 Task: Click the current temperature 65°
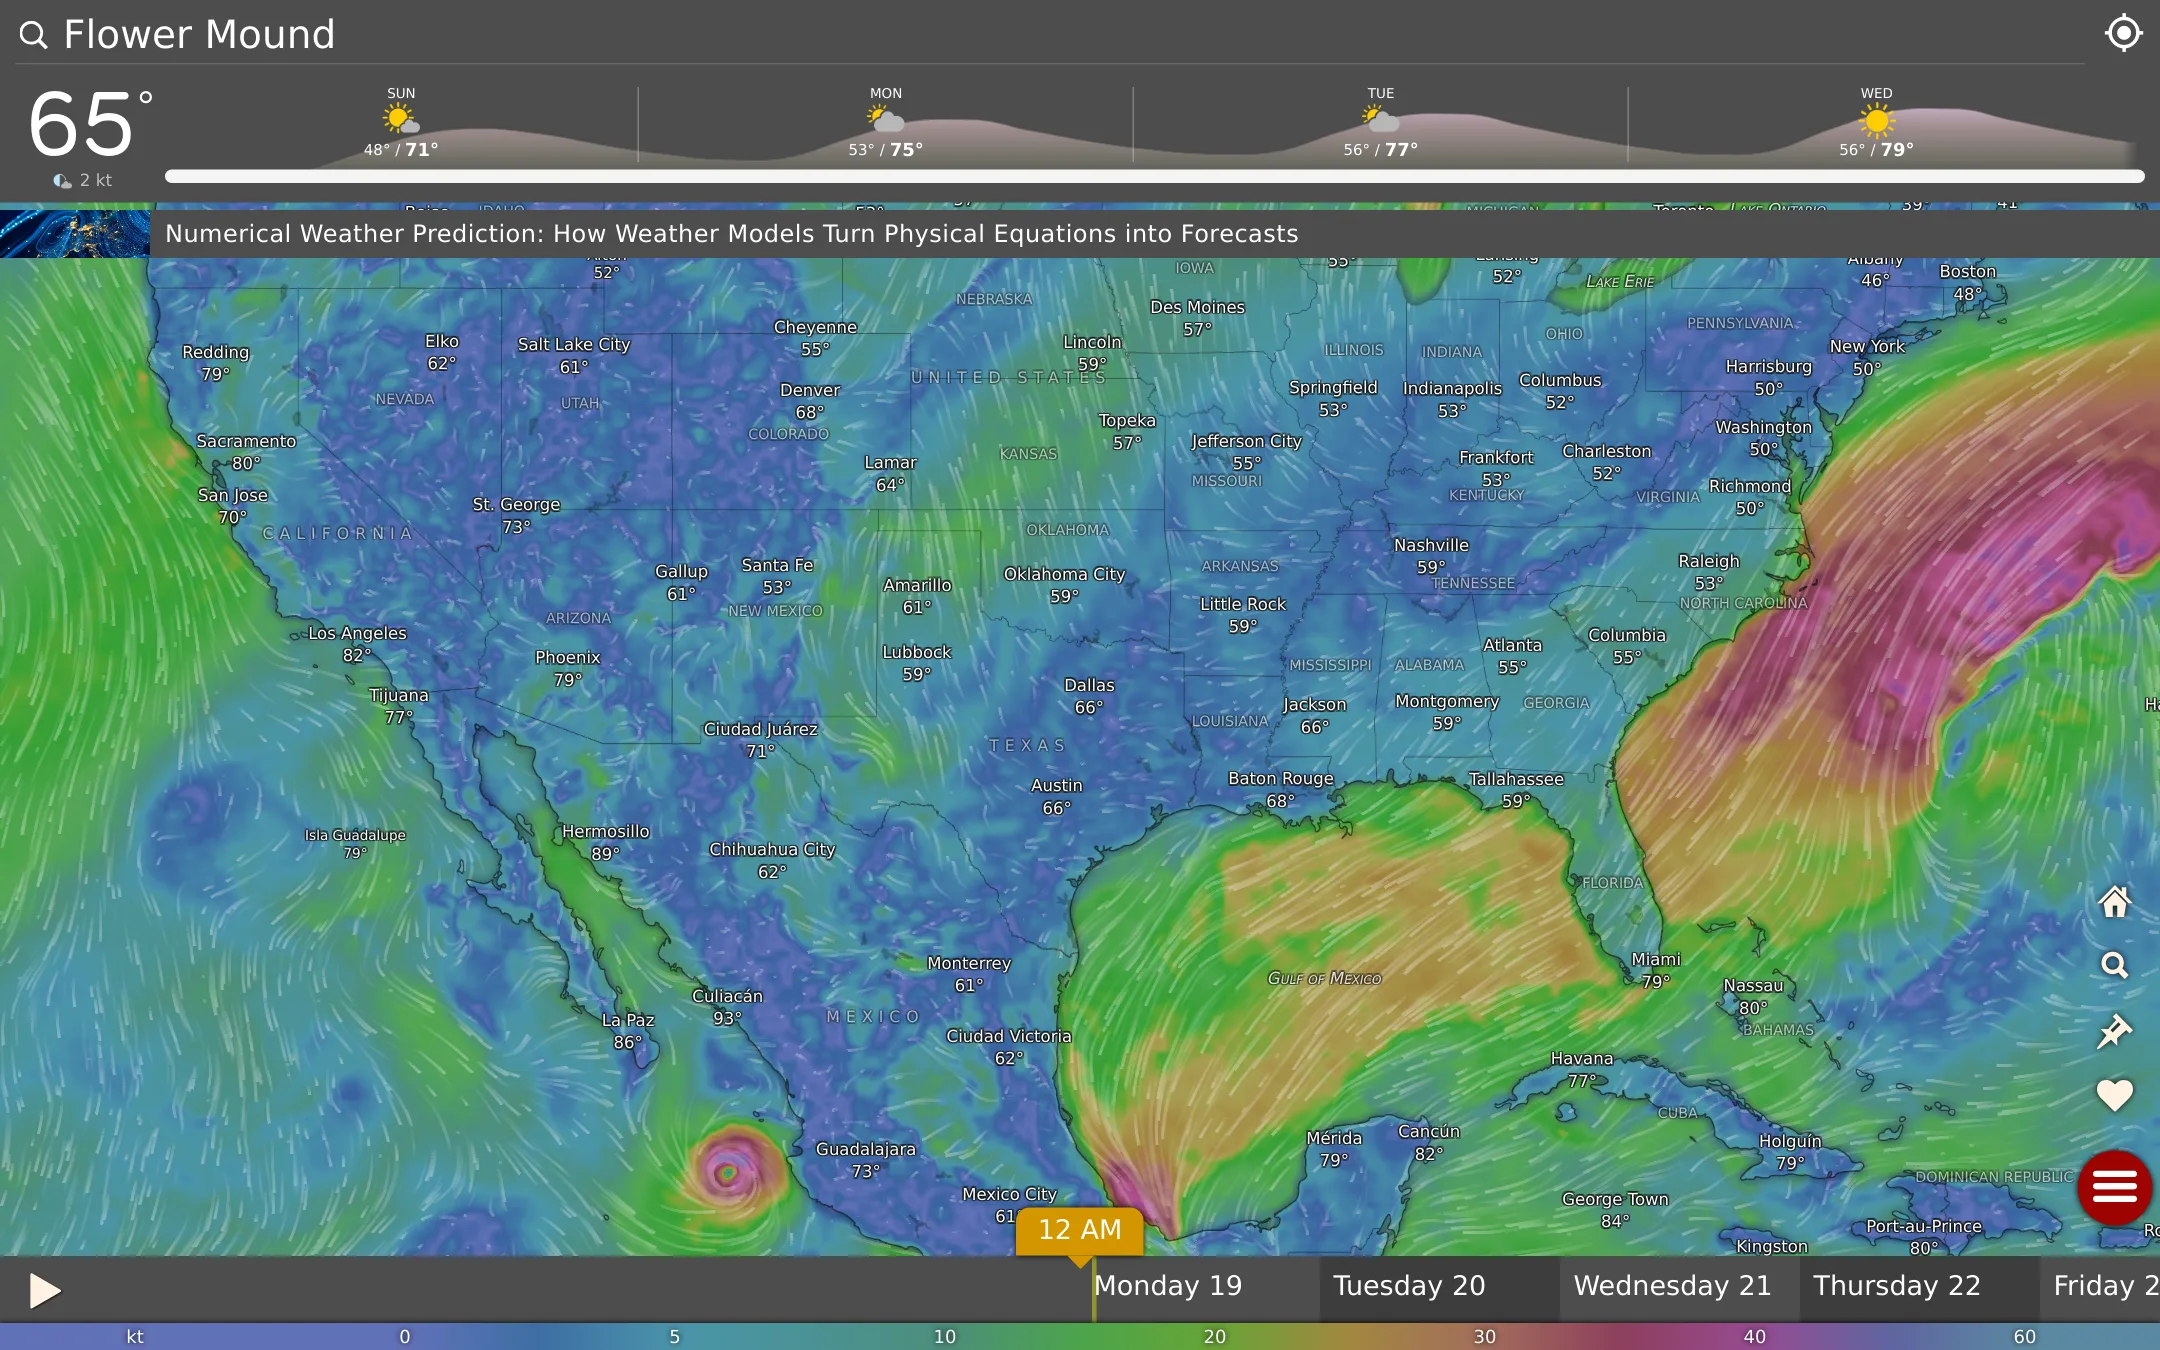[x=90, y=125]
